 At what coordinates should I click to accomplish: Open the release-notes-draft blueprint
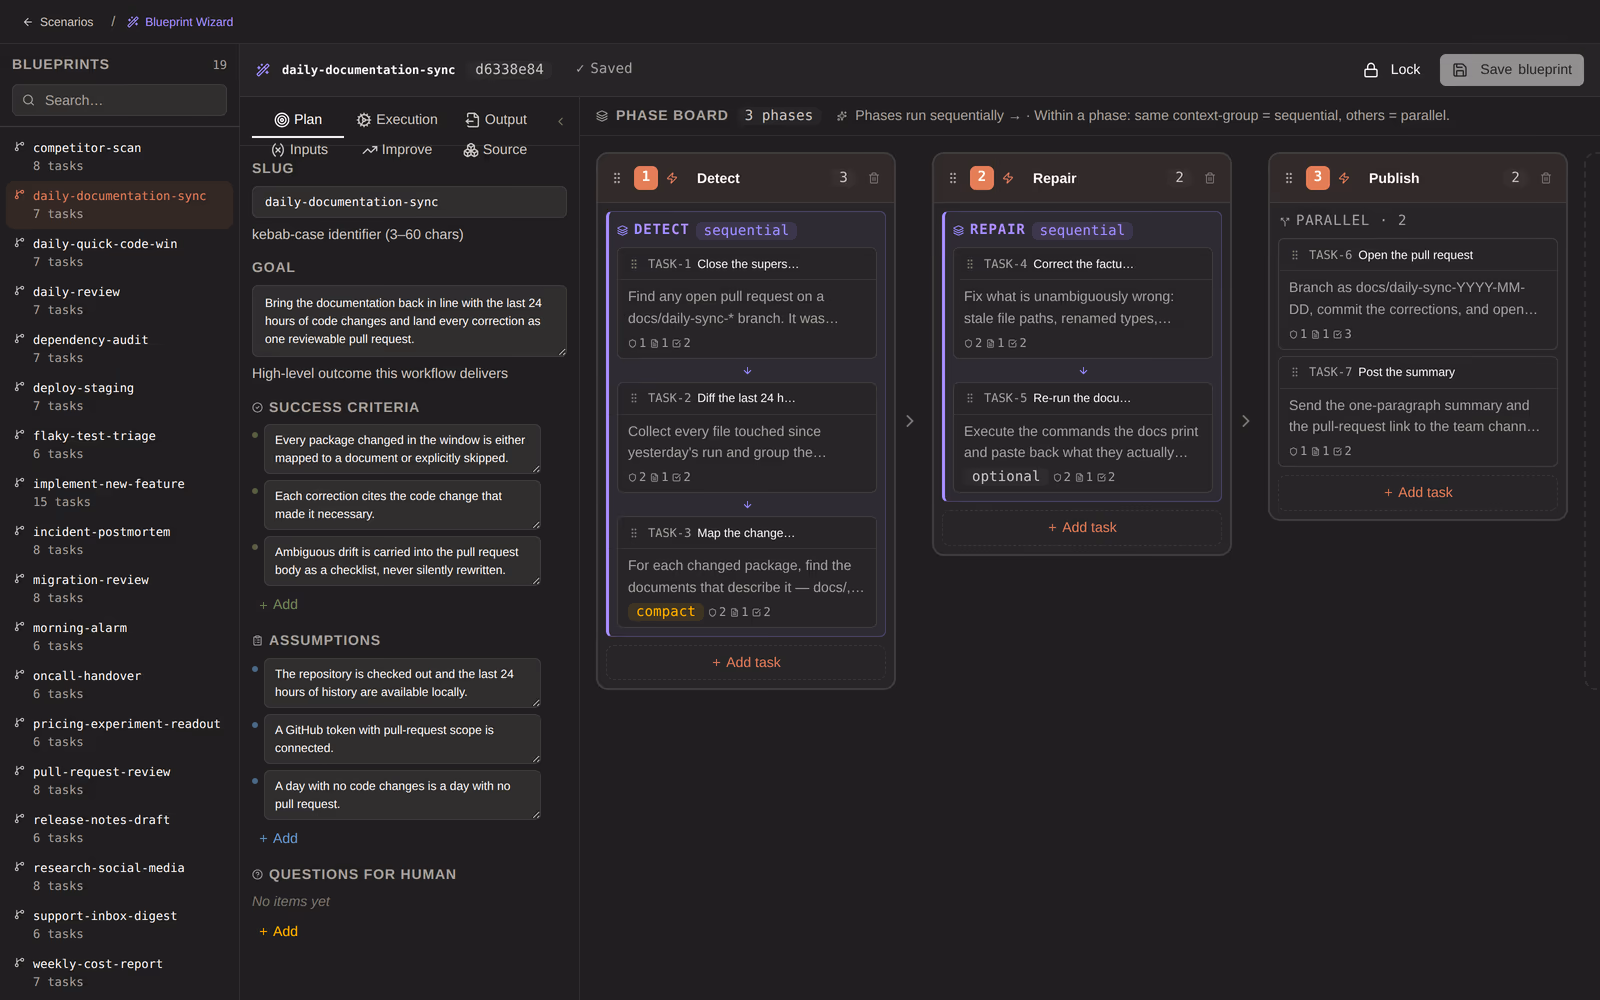[119, 829]
